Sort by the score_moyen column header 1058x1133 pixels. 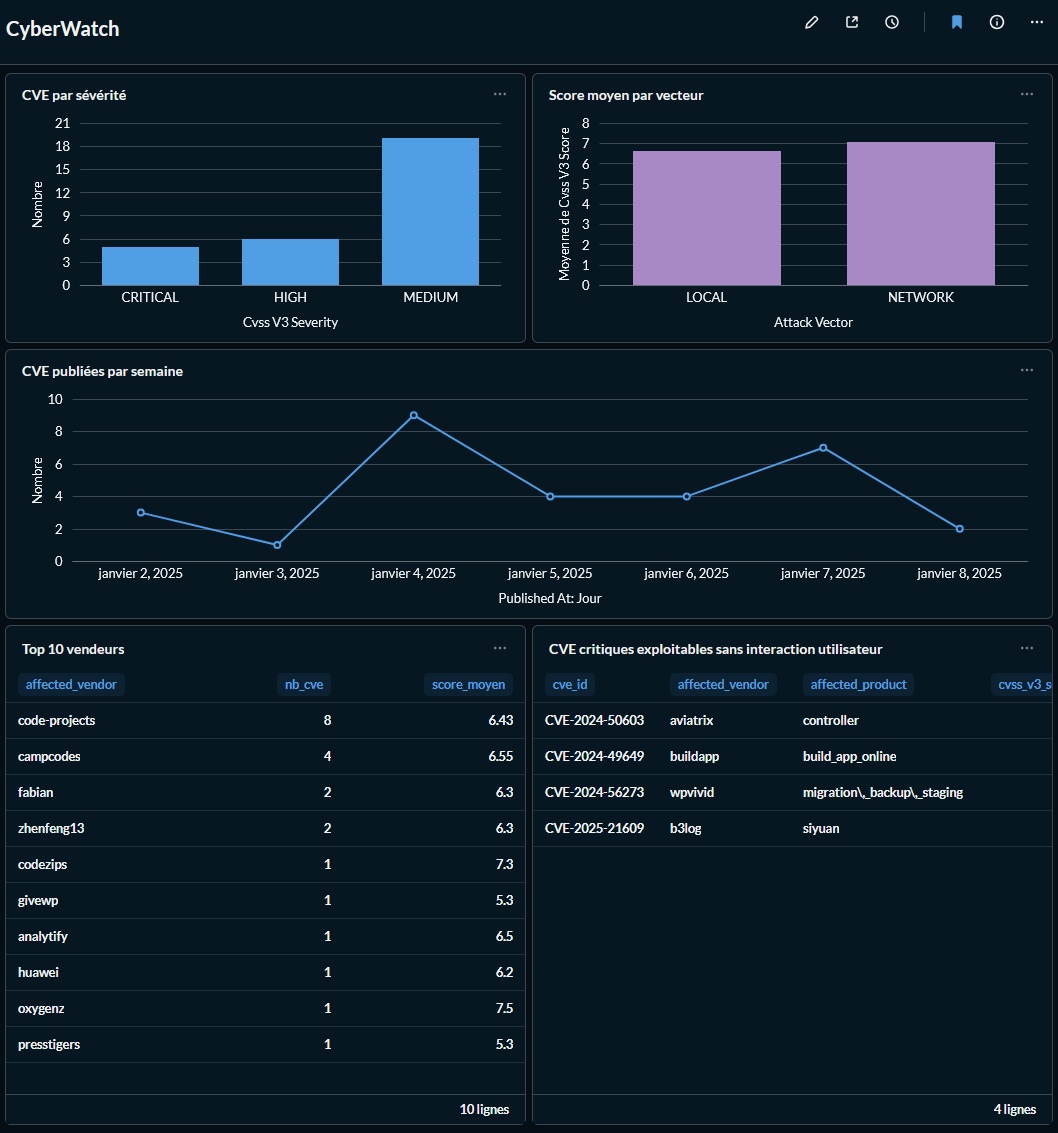(468, 685)
